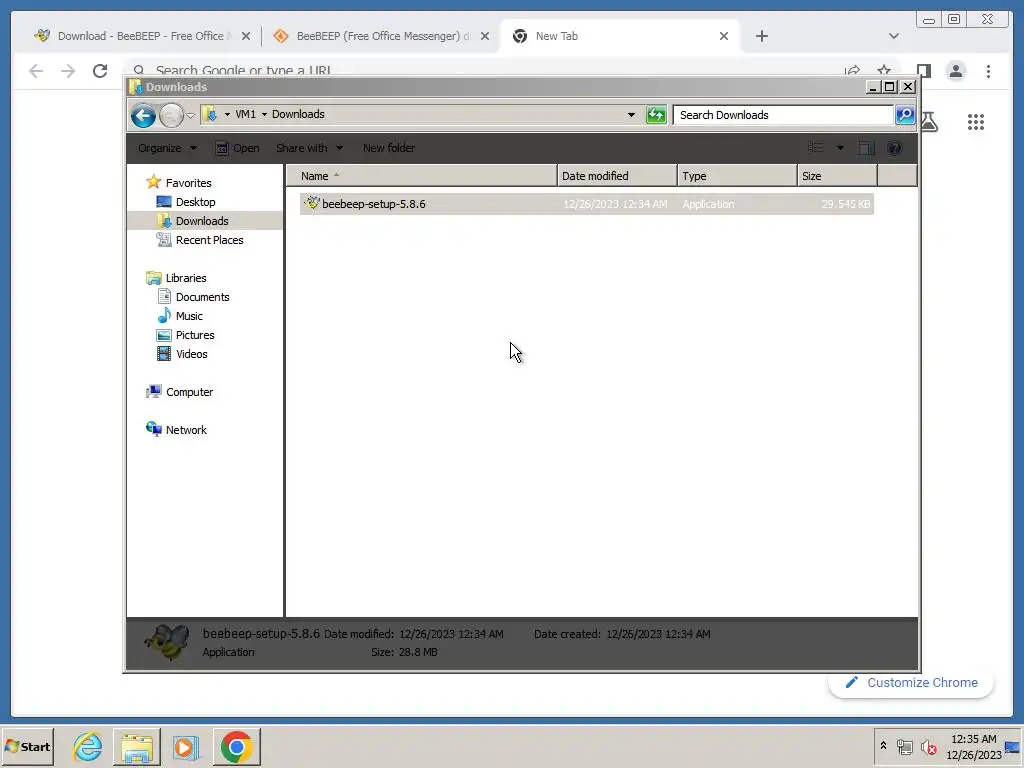Close the Download - BeeBEEP tab
This screenshot has width=1024, height=768.
246,36
